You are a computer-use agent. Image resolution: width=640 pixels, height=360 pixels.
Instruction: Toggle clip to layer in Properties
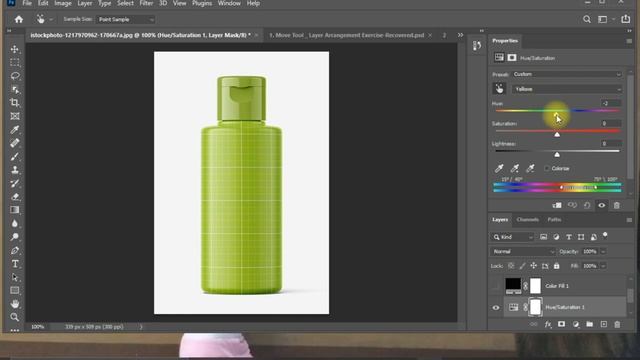click(x=557, y=205)
